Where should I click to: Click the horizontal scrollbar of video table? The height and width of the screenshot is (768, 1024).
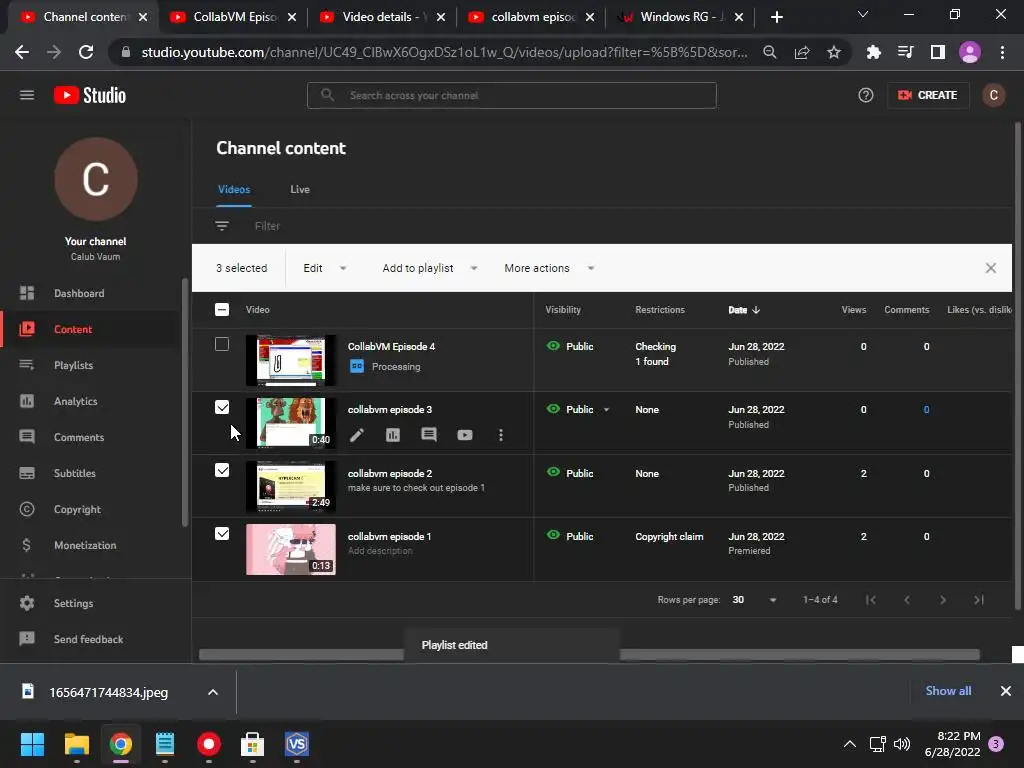pos(589,654)
